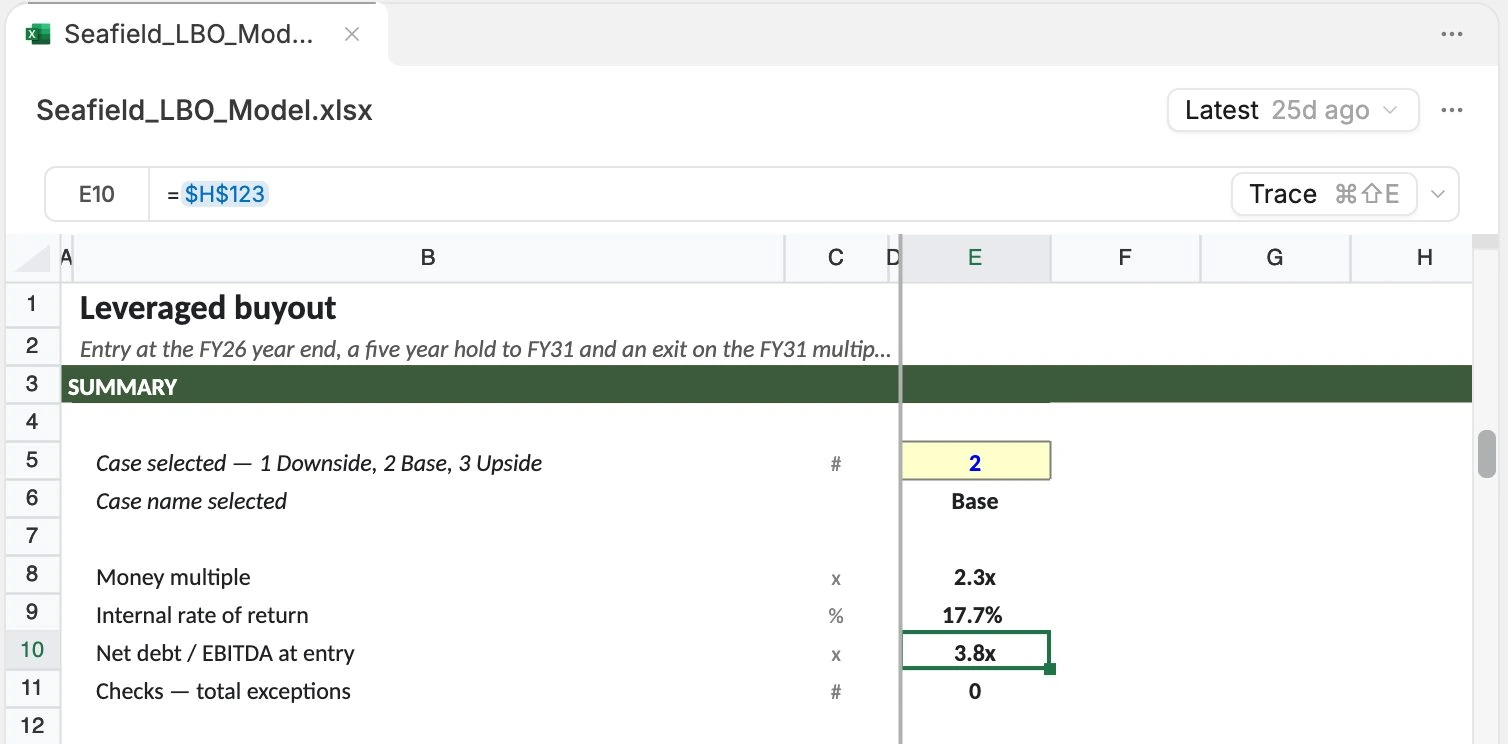Click the Excel file icon in the tab

click(37, 34)
